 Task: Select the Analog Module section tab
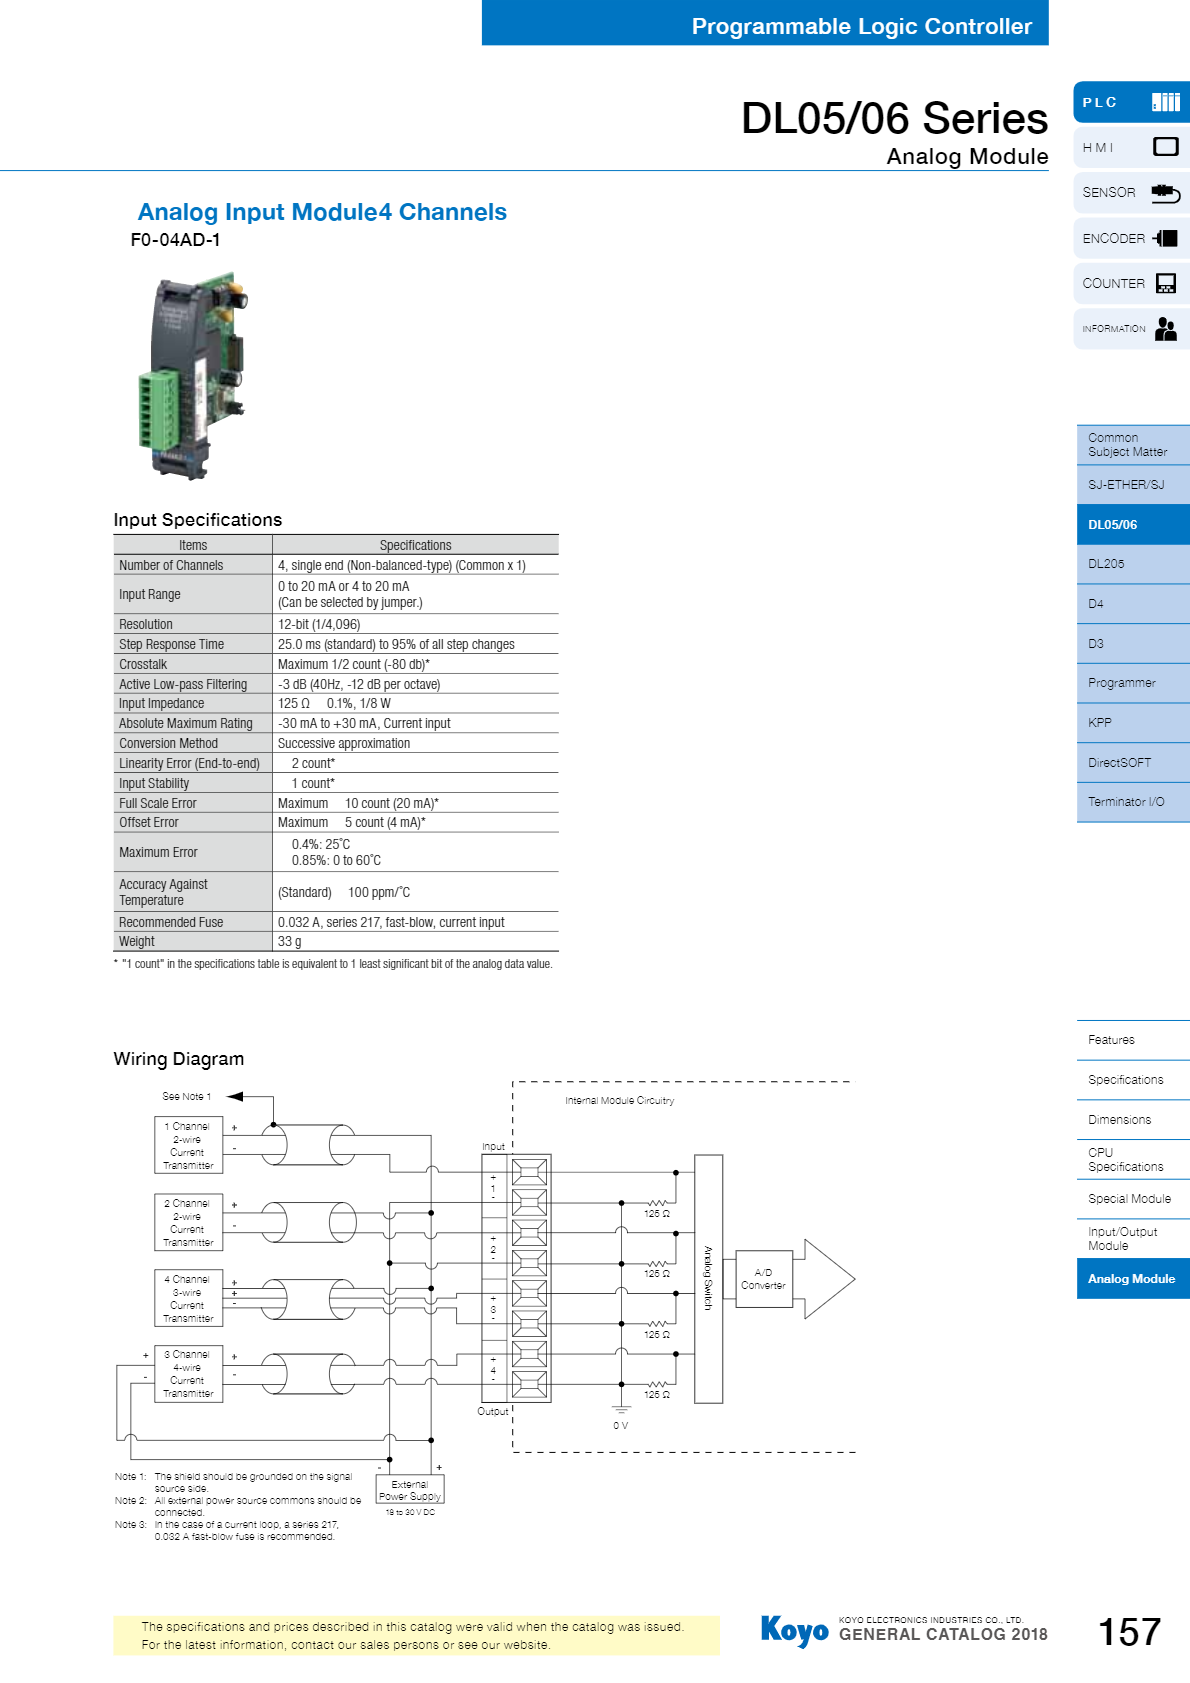1133,1279
